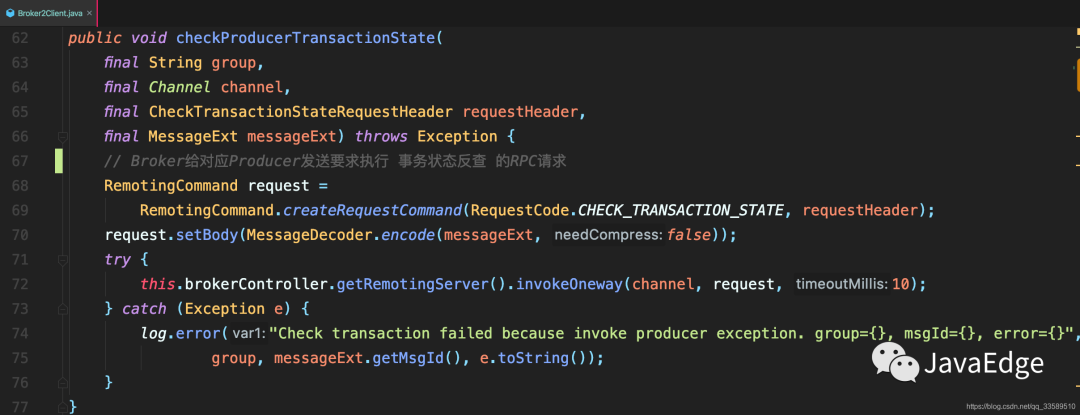The width and height of the screenshot is (1080, 415).
Task: Select the Broker2Client.java editor tab
Action: (x=49, y=12)
